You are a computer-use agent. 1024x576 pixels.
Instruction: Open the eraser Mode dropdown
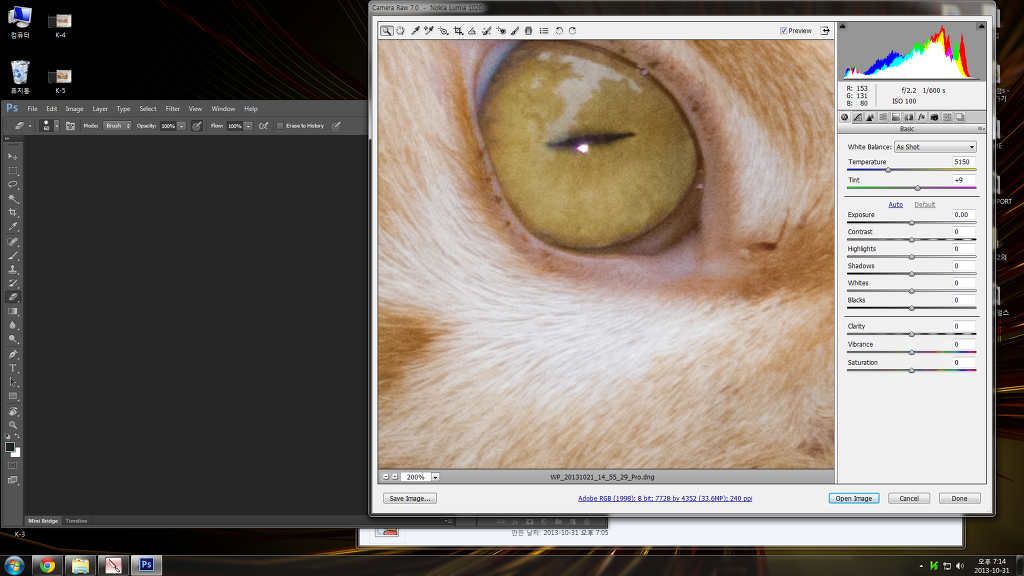click(x=117, y=126)
